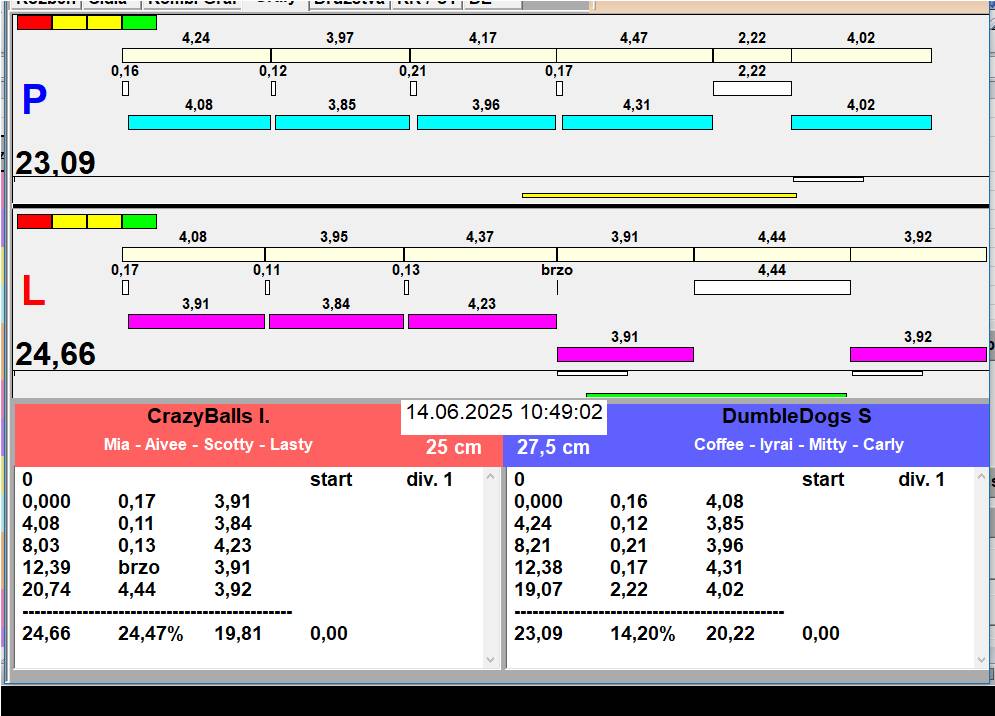995x716 pixels.
Task: Click the brzo entry in CrazyBalls list
Action: [x=139, y=567]
